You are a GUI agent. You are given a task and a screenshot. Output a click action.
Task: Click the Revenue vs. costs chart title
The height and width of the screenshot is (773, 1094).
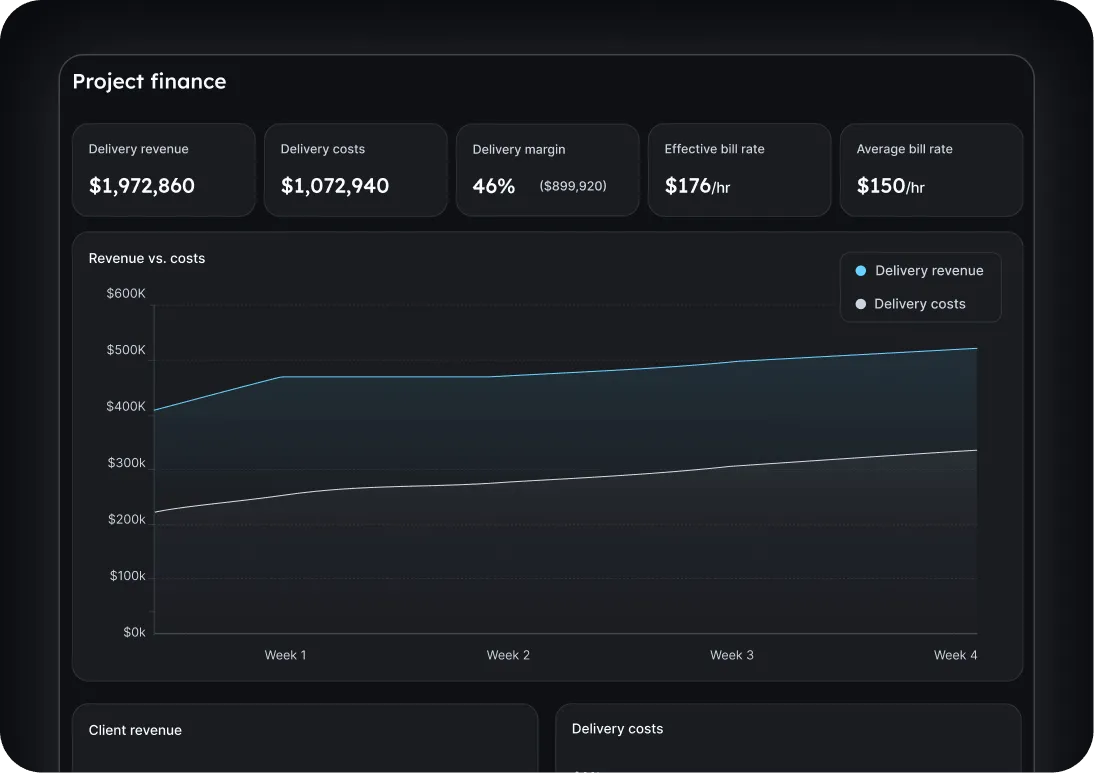coord(147,258)
